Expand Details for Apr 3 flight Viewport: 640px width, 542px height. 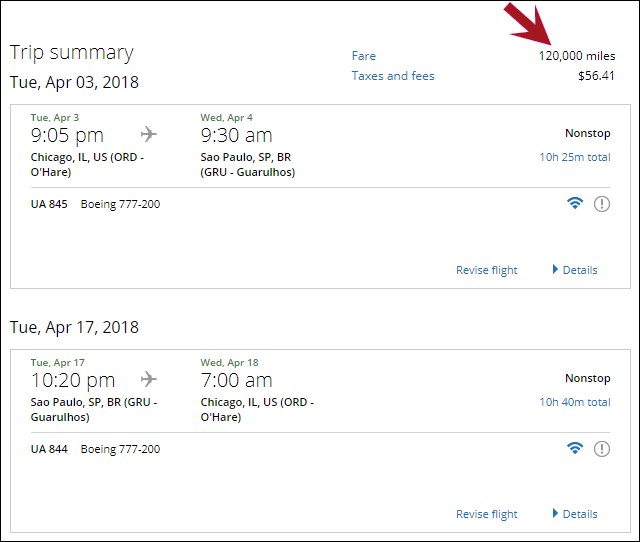coord(575,270)
